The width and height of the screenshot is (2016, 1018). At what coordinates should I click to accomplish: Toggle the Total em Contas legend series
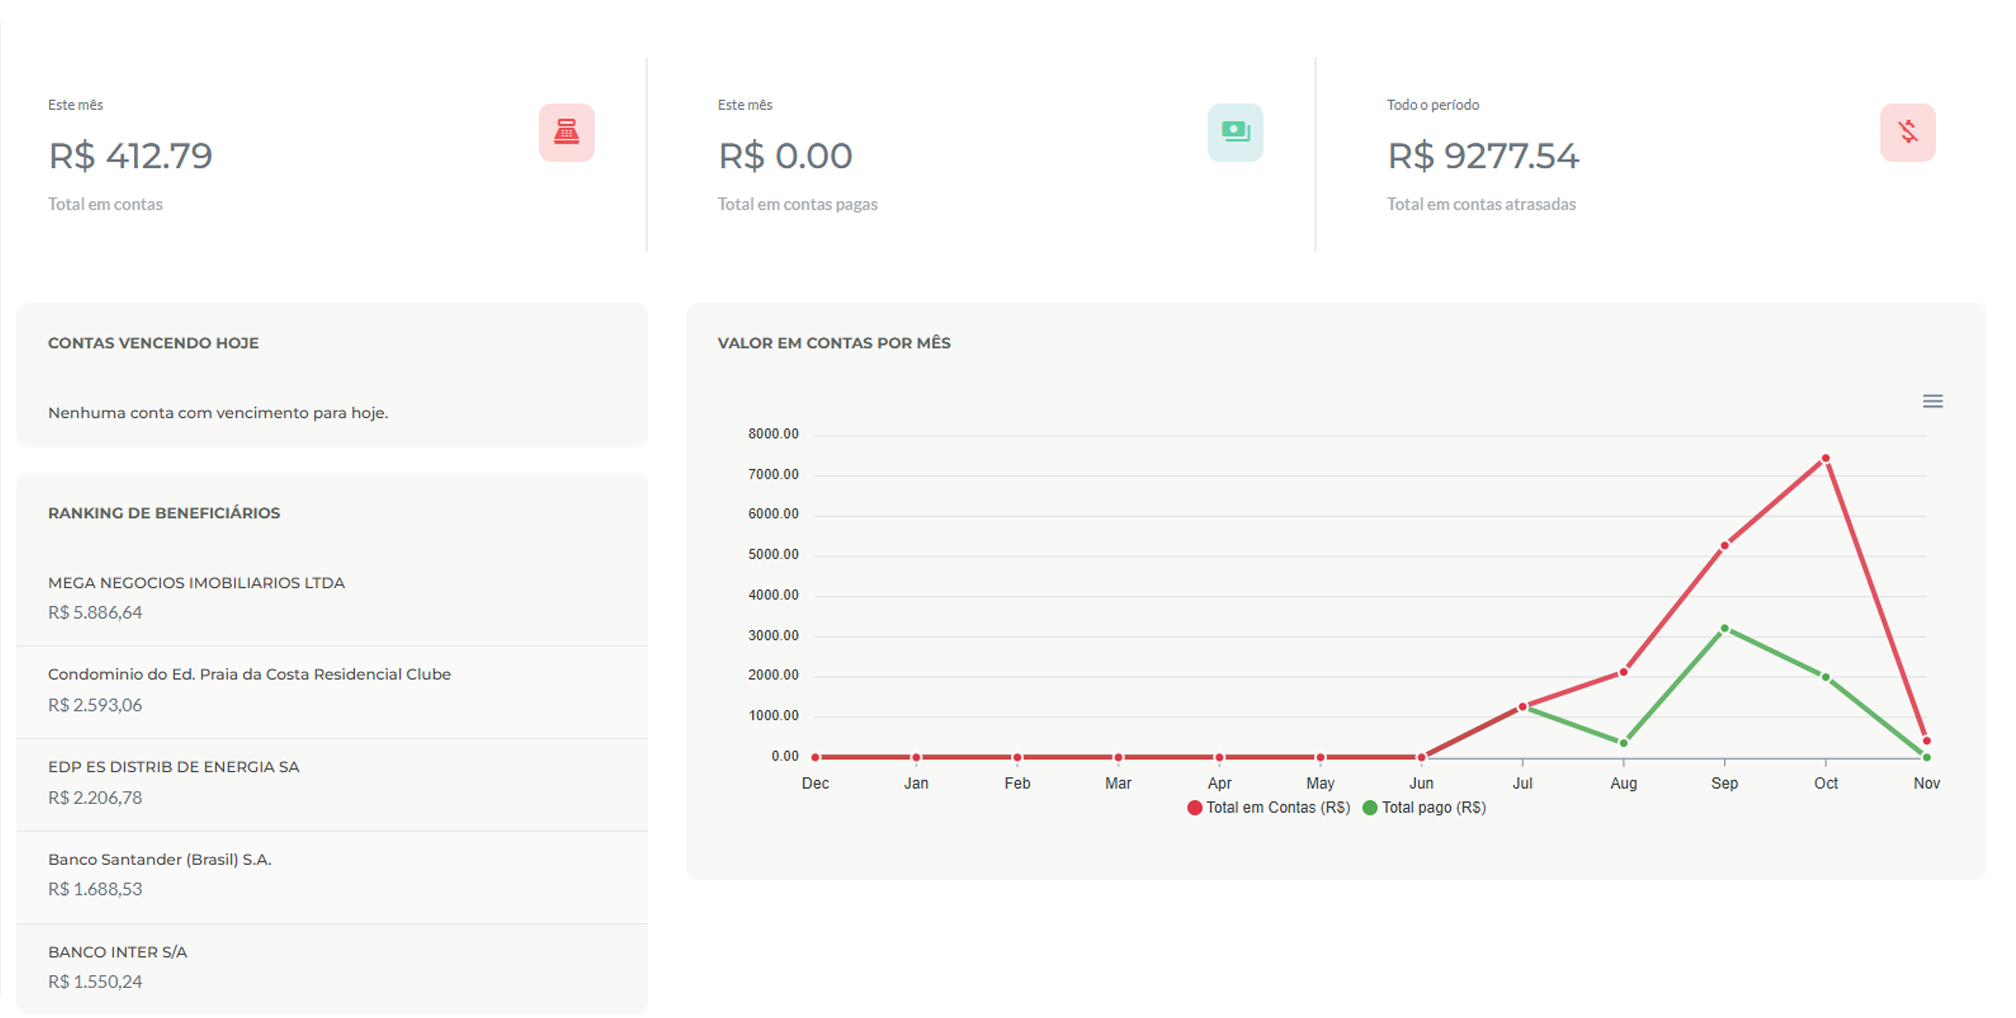click(1277, 808)
